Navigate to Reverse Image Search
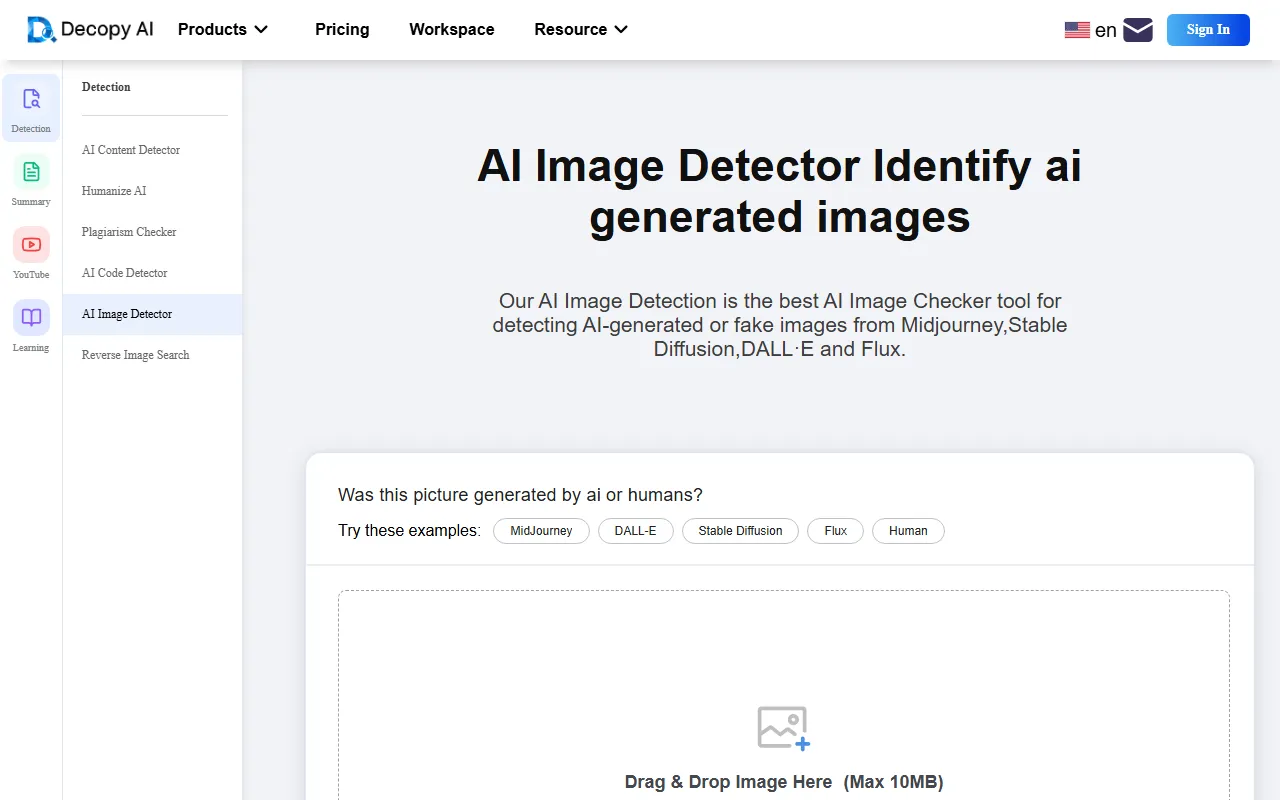Image resolution: width=1280 pixels, height=800 pixels. point(136,355)
